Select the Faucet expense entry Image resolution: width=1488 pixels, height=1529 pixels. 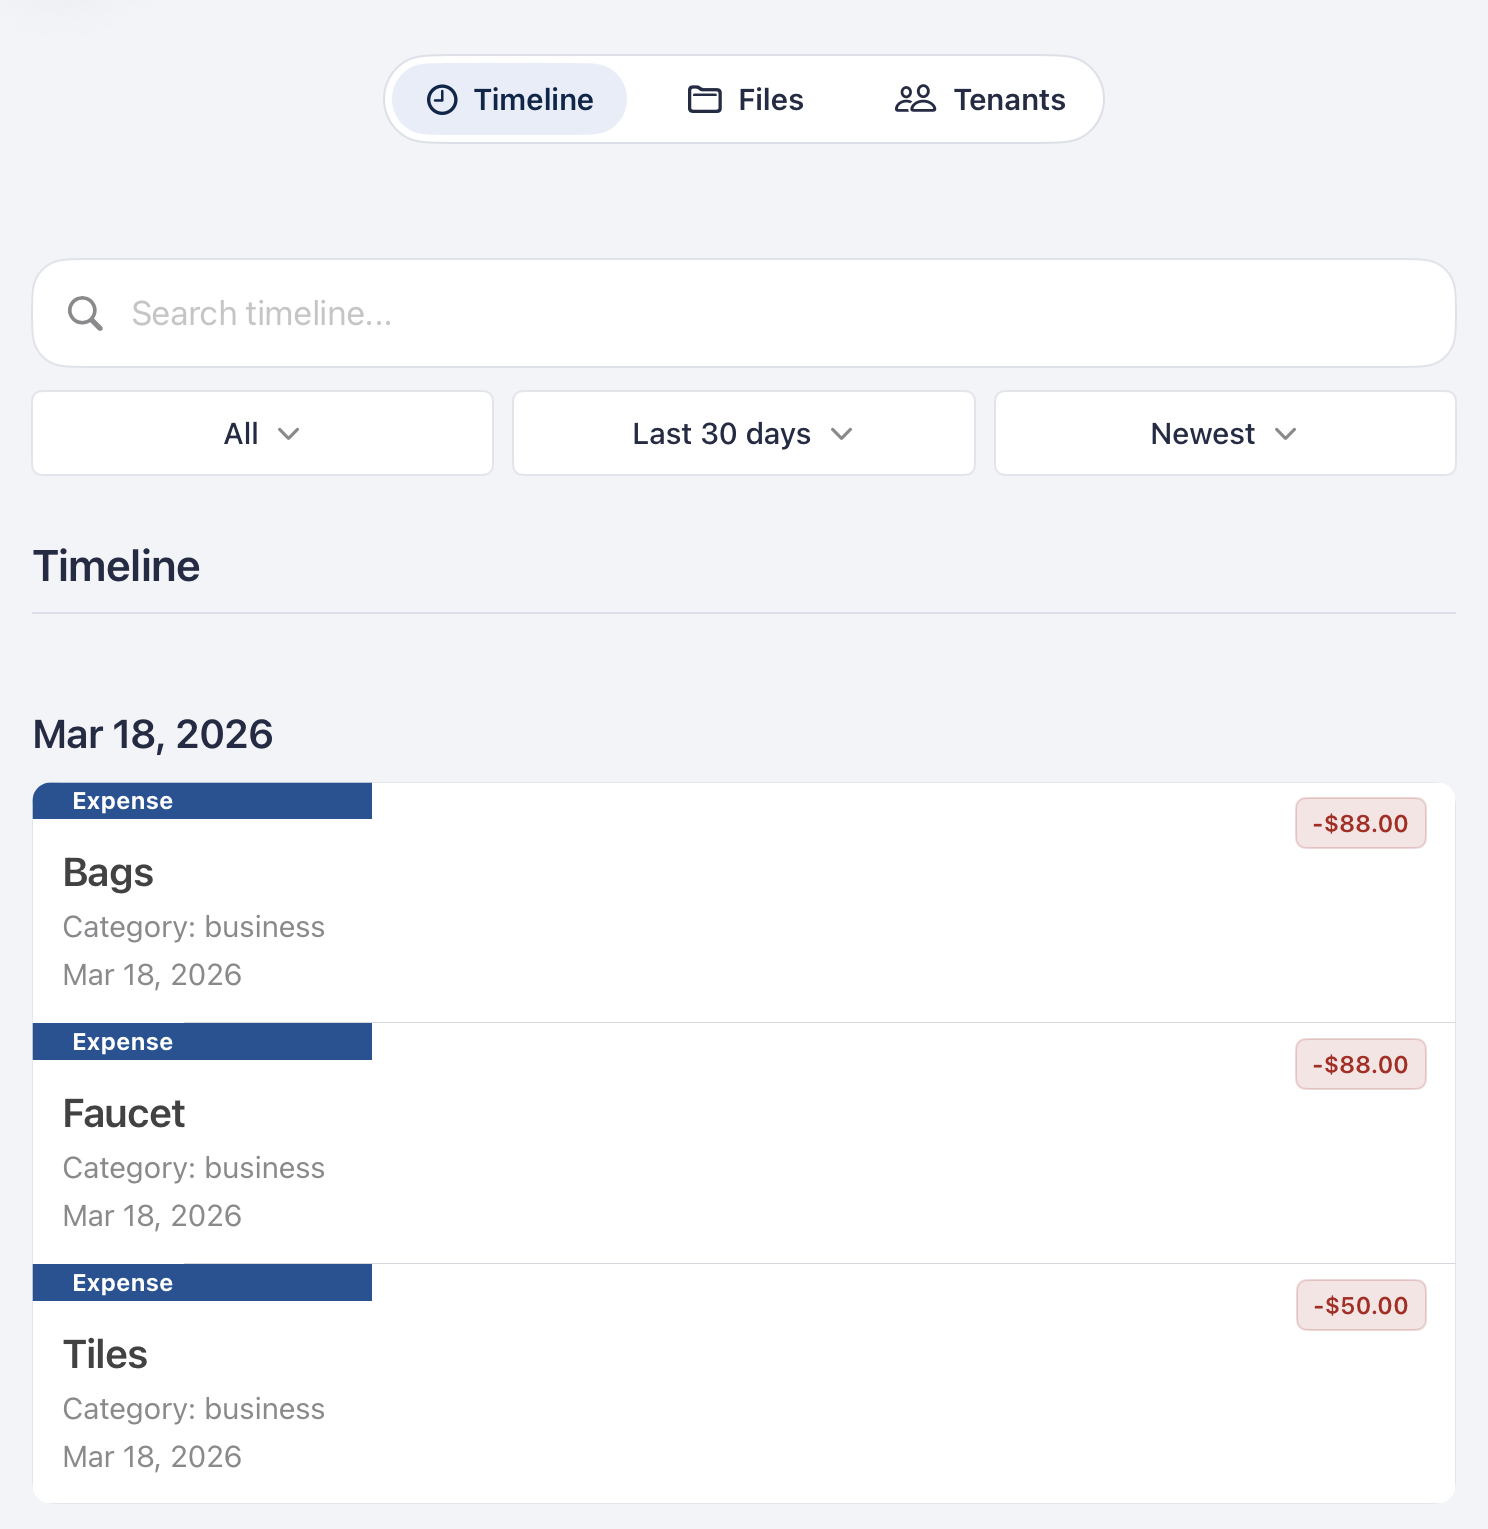[744, 1140]
